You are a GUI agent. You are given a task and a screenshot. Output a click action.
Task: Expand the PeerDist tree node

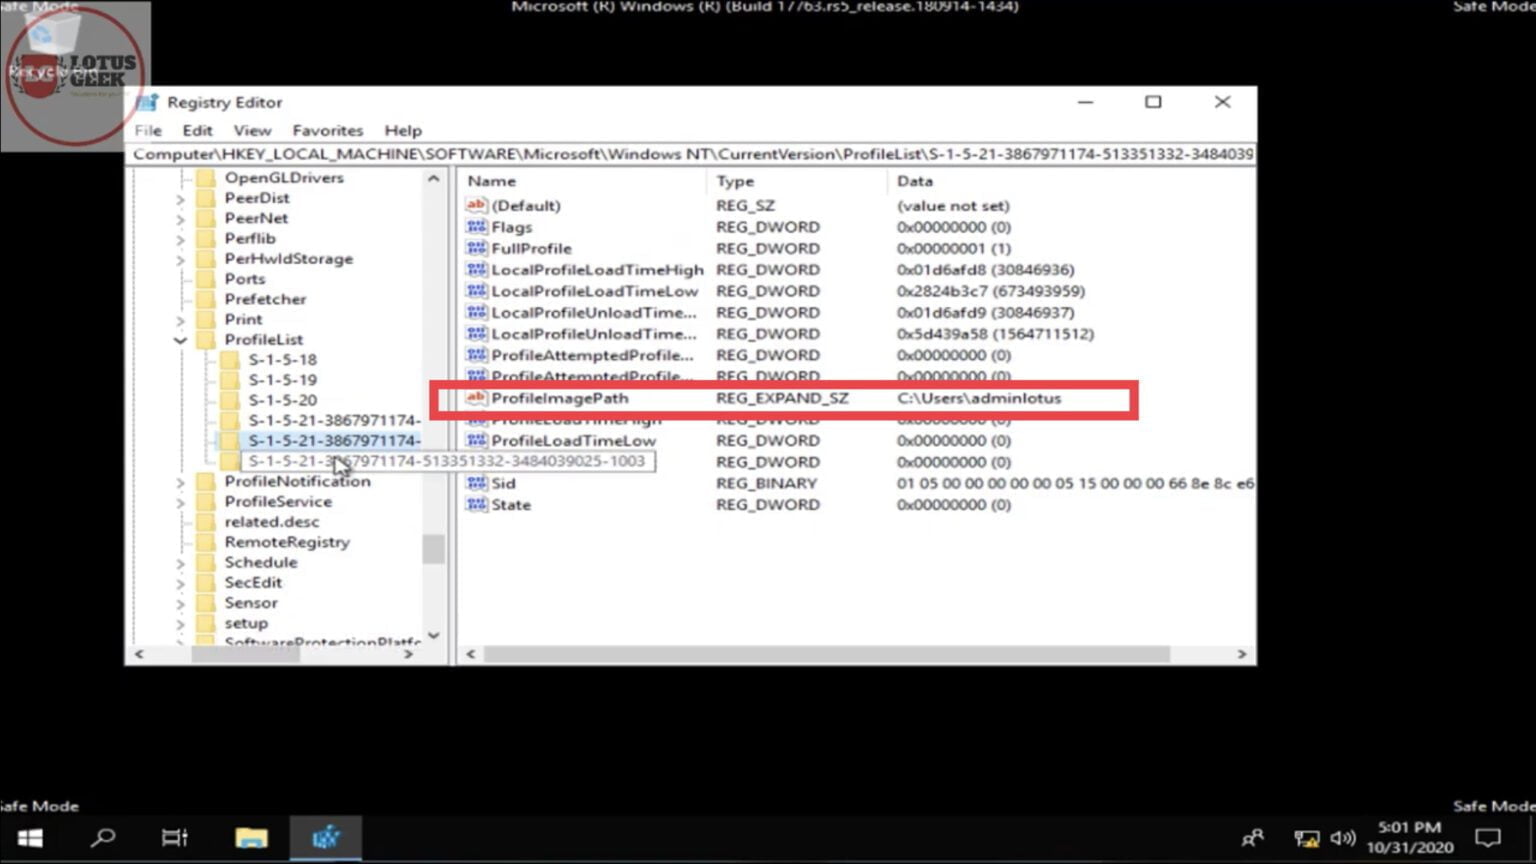180,198
